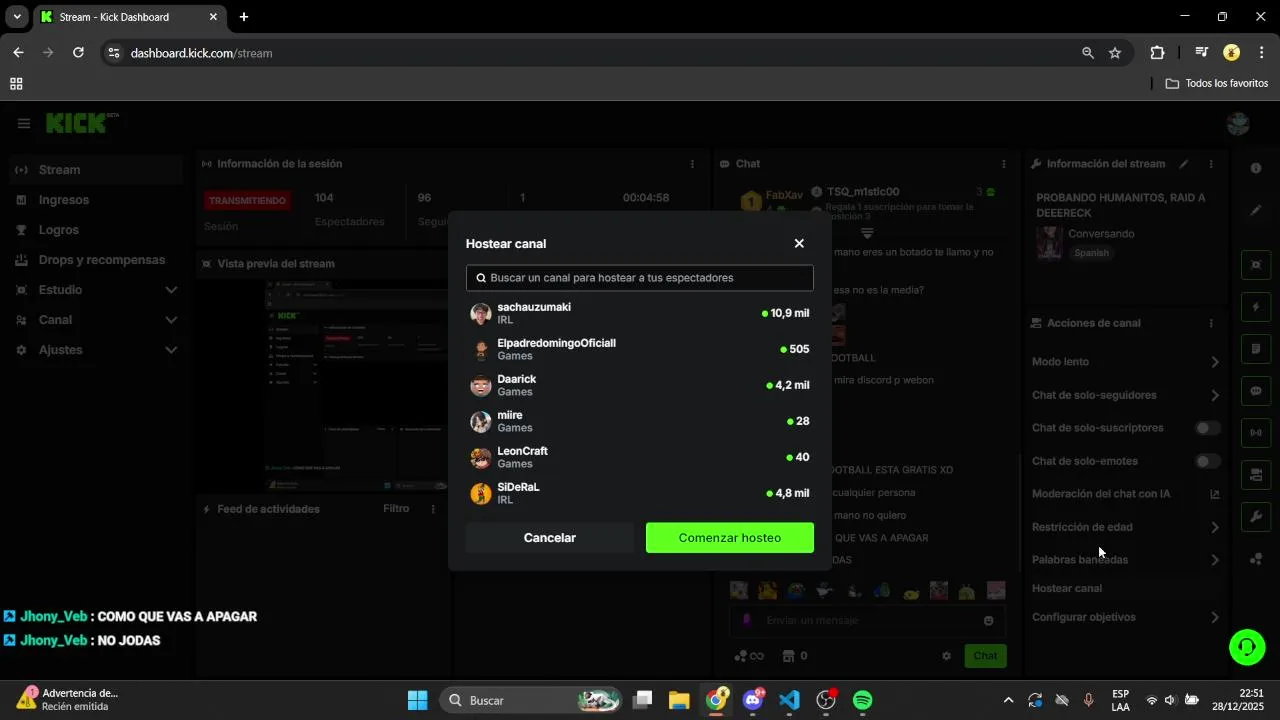The image size is (1280, 720).
Task: Toggle Chat de solo-suscriptores switch
Action: (1208, 428)
